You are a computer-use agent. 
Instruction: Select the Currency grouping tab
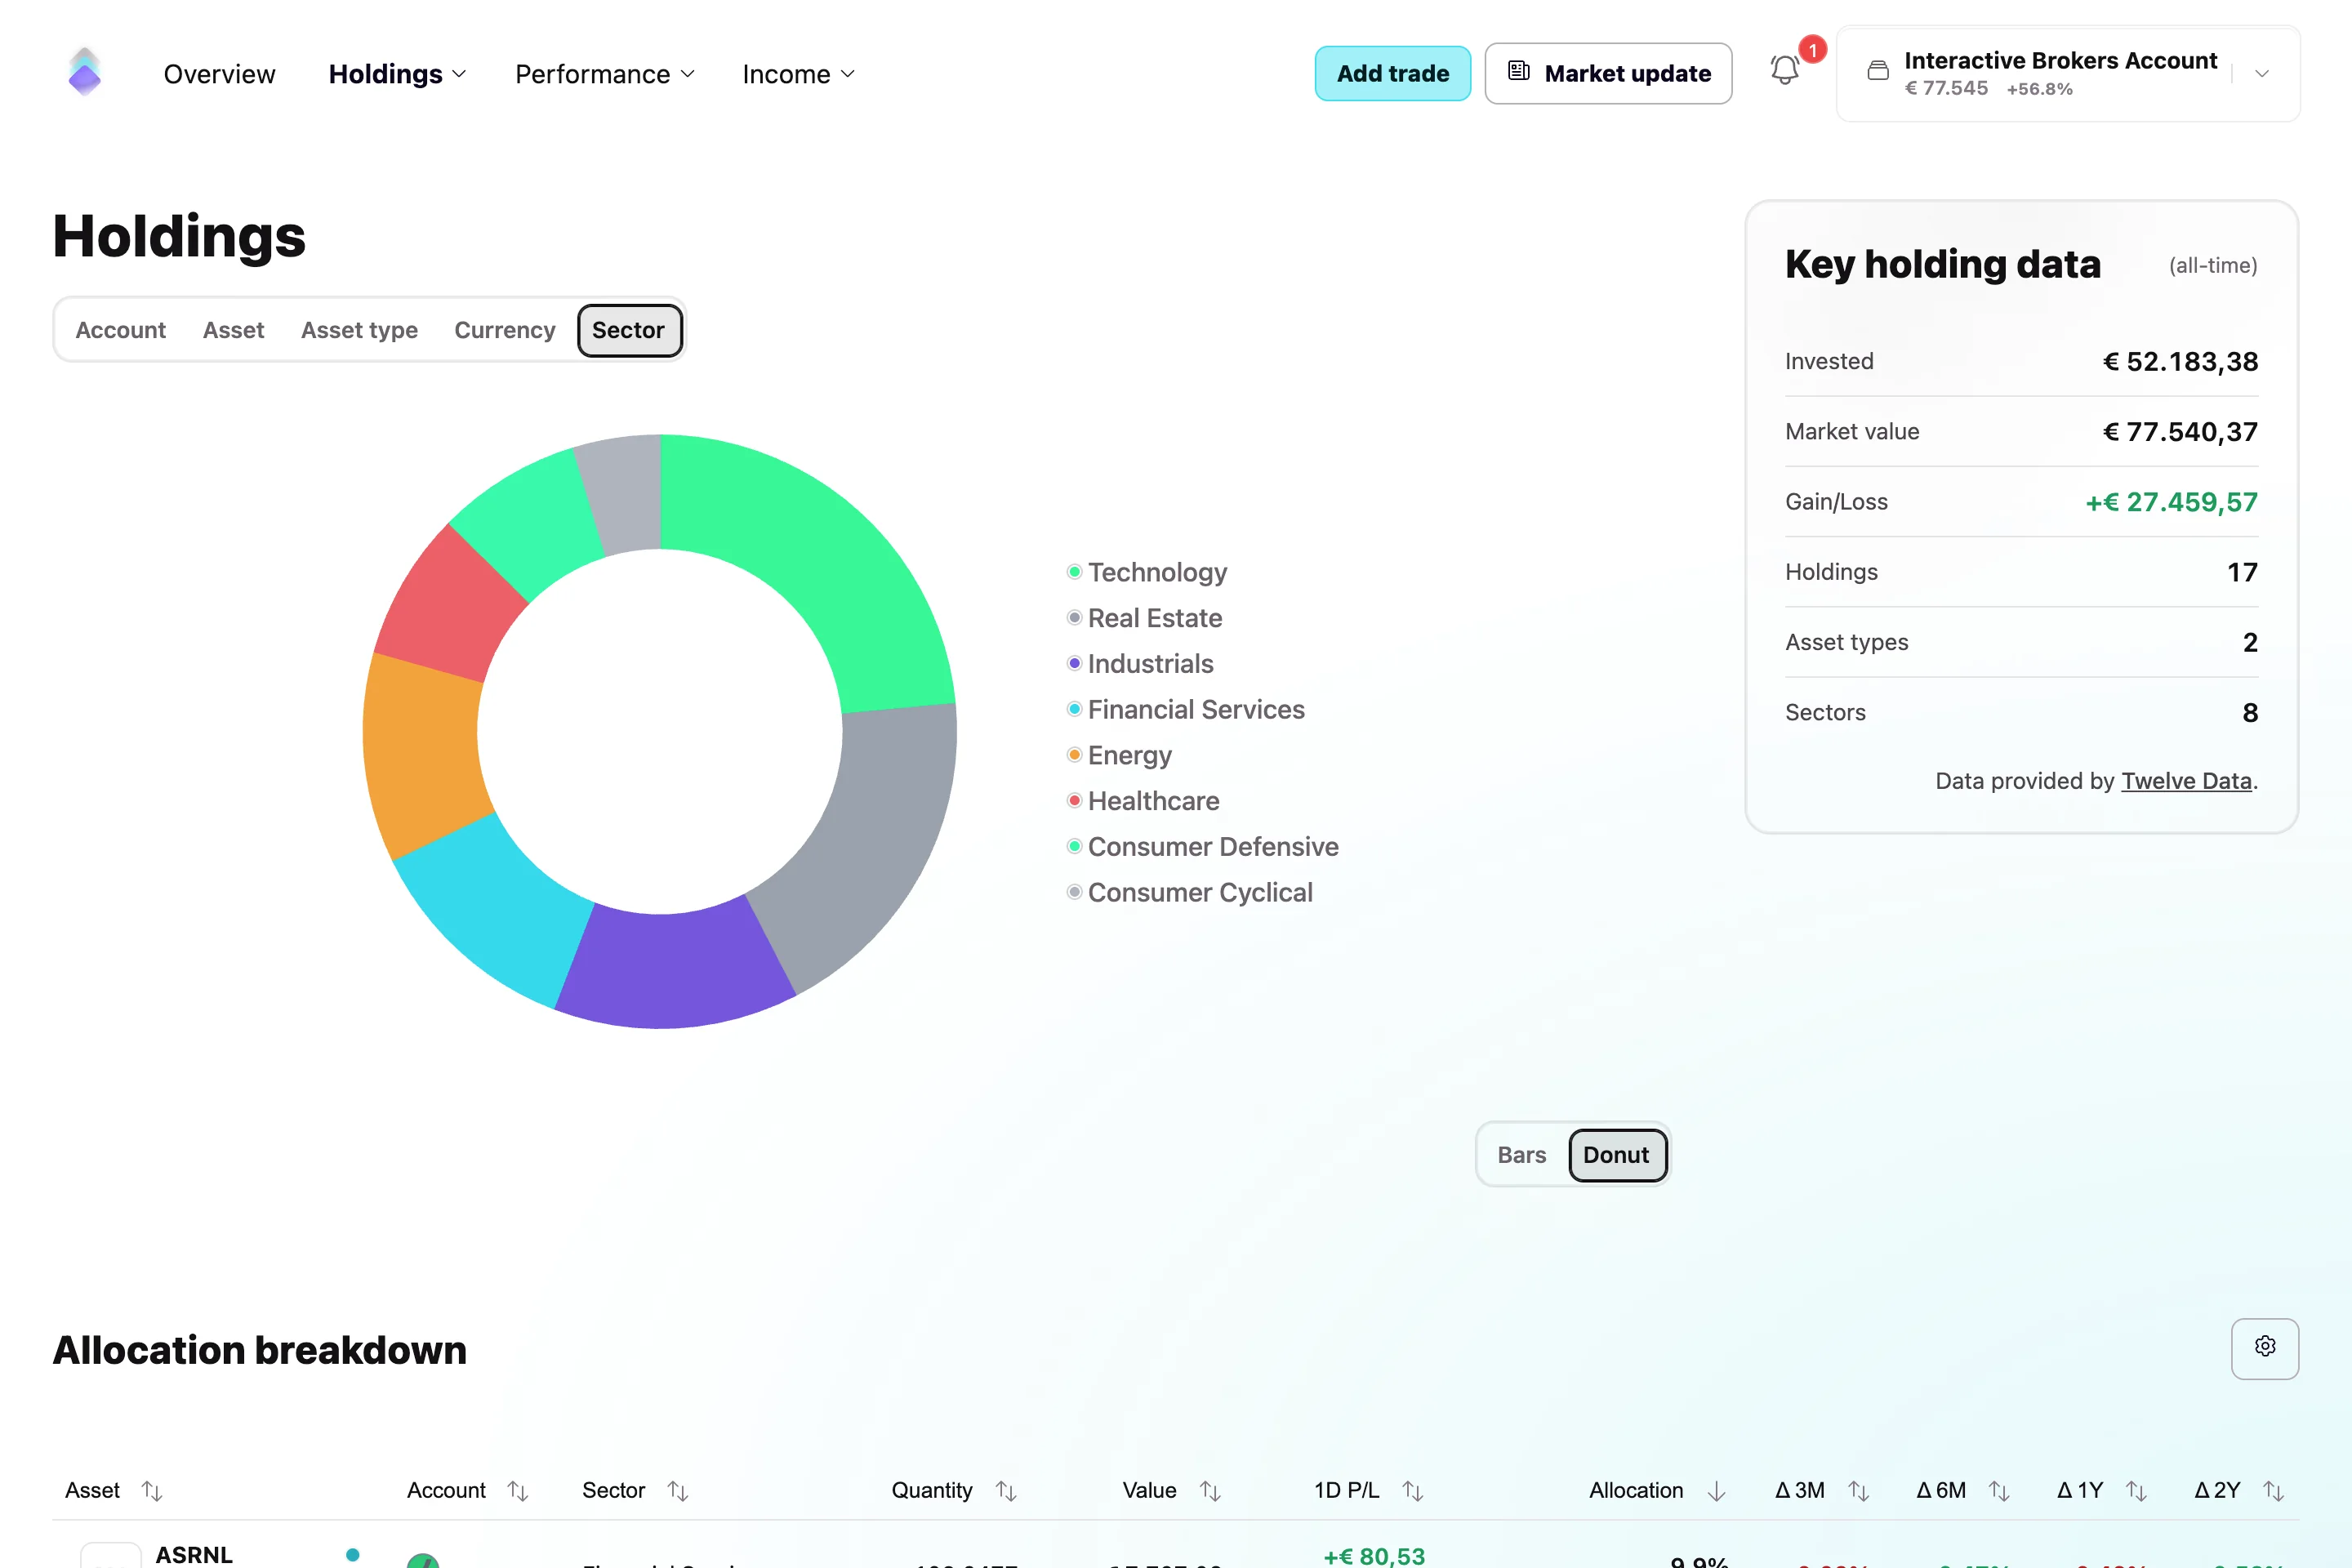[x=504, y=330]
